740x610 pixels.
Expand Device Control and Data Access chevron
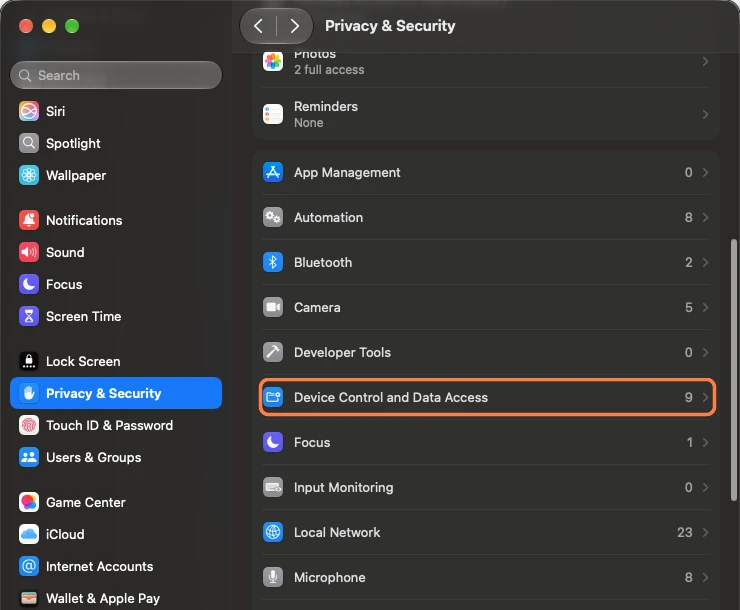pos(705,397)
